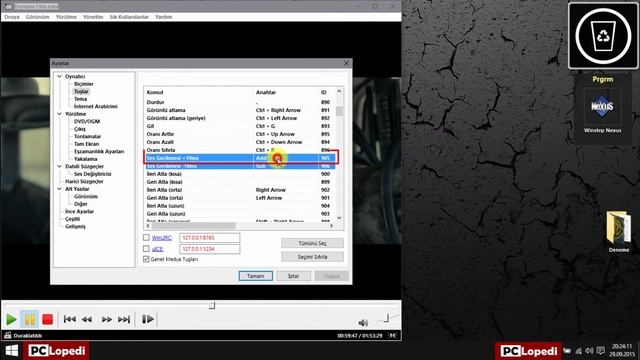Image resolution: width=640 pixels, height=360 pixels.
Task: Open the WinLIRC link
Action: pyautogui.click(x=162, y=238)
